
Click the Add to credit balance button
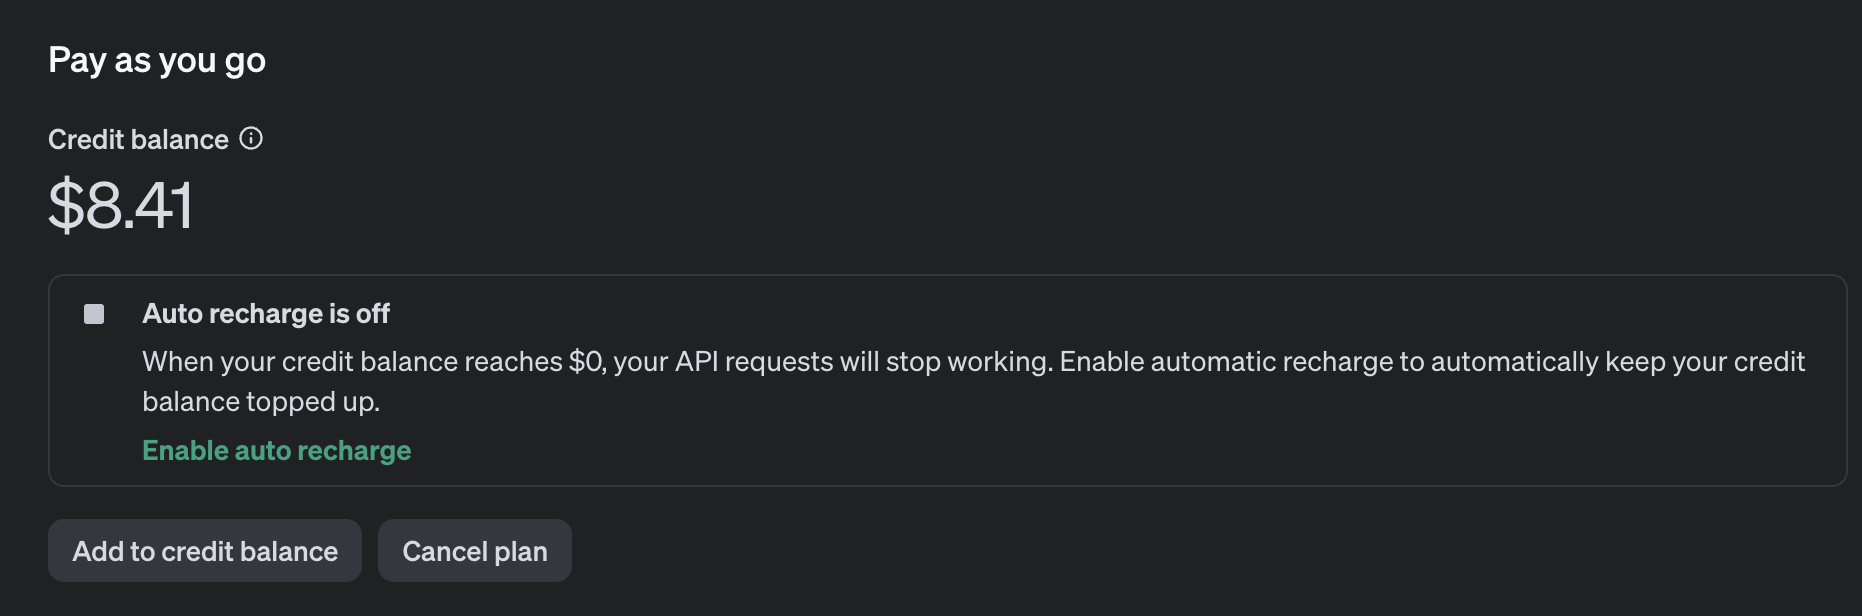(x=205, y=550)
